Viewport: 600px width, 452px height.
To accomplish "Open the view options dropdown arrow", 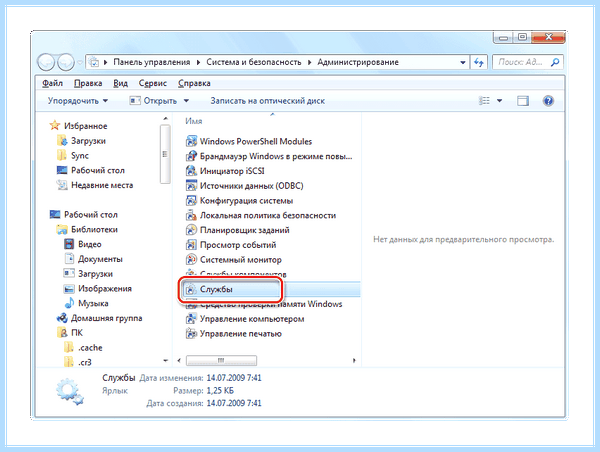I will [499, 101].
